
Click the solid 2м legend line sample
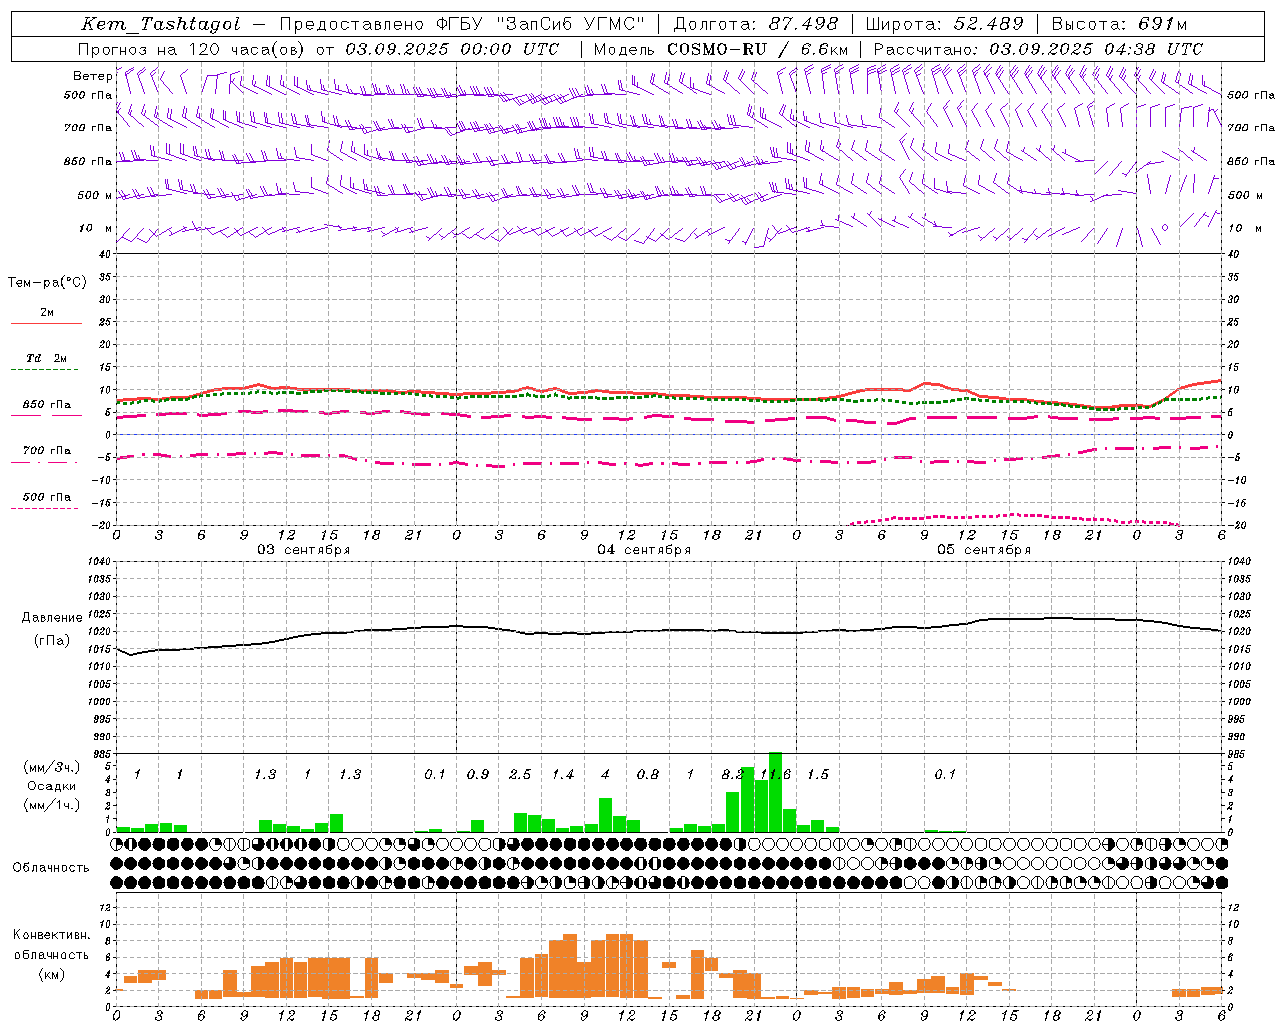point(46,324)
